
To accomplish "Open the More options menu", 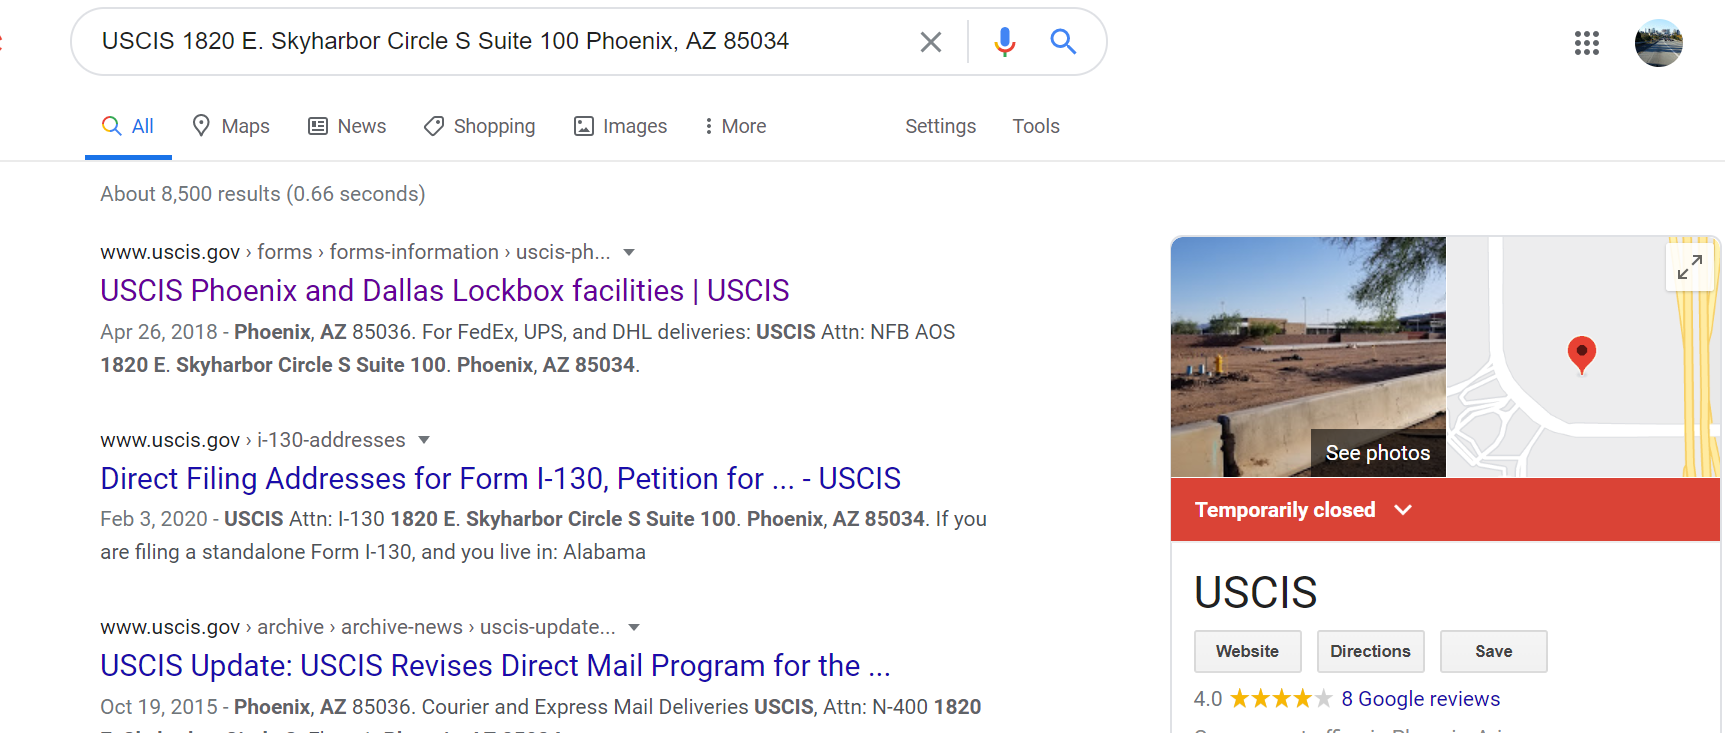I will click(x=735, y=126).
